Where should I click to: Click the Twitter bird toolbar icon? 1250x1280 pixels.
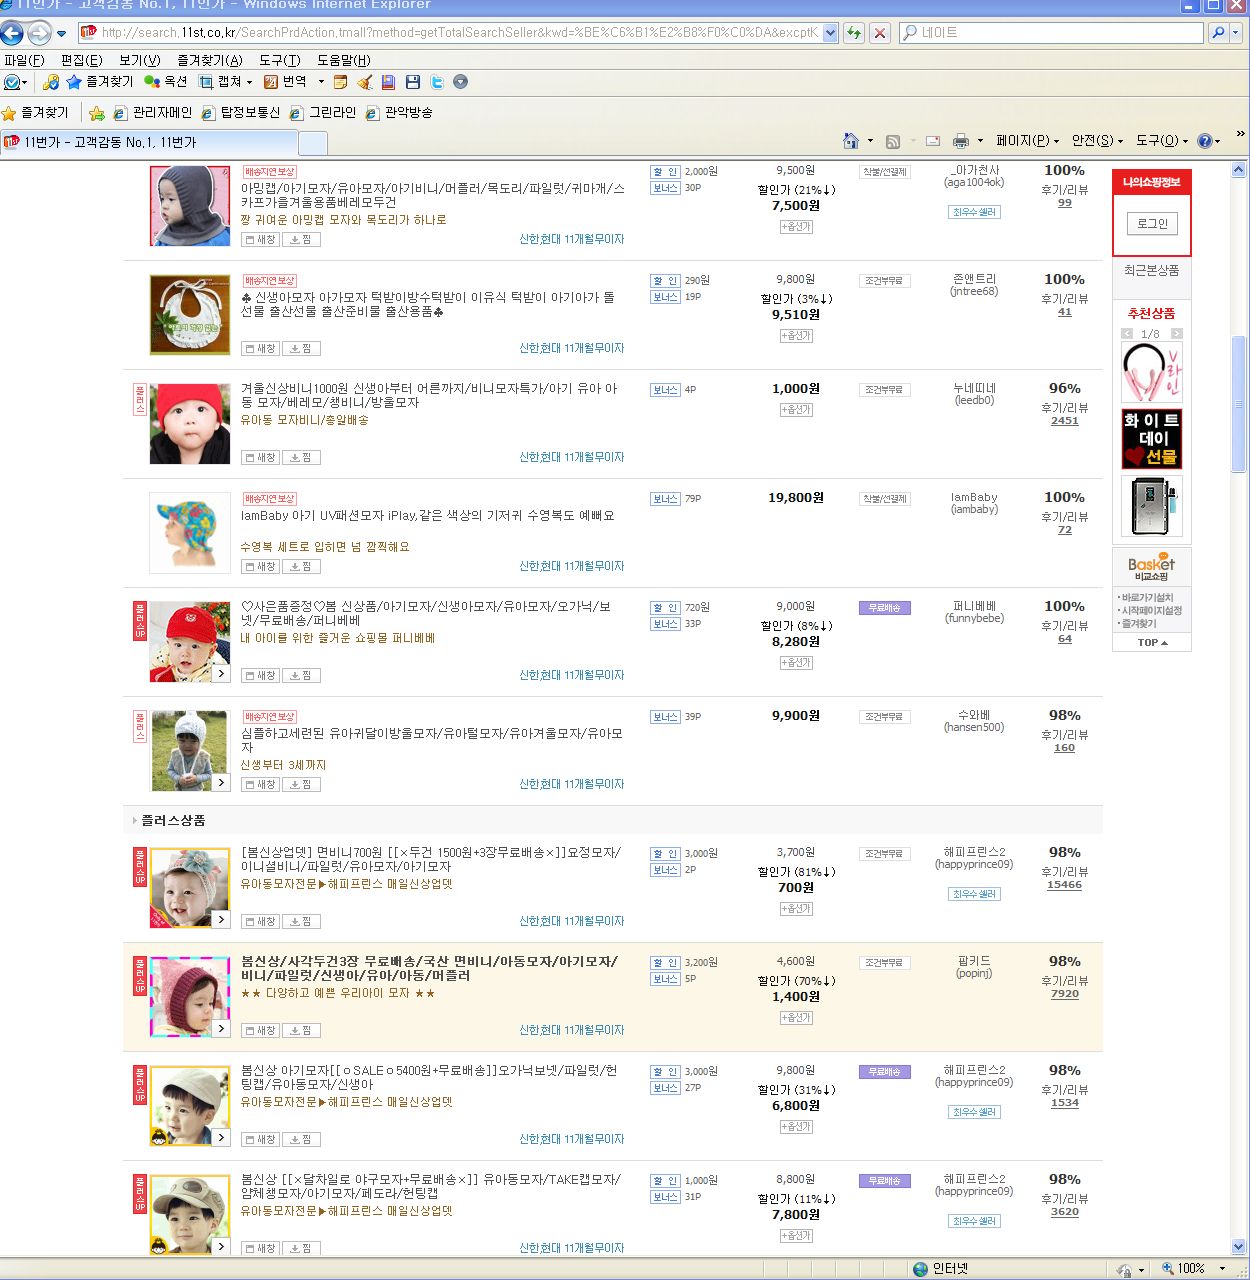click(x=437, y=82)
